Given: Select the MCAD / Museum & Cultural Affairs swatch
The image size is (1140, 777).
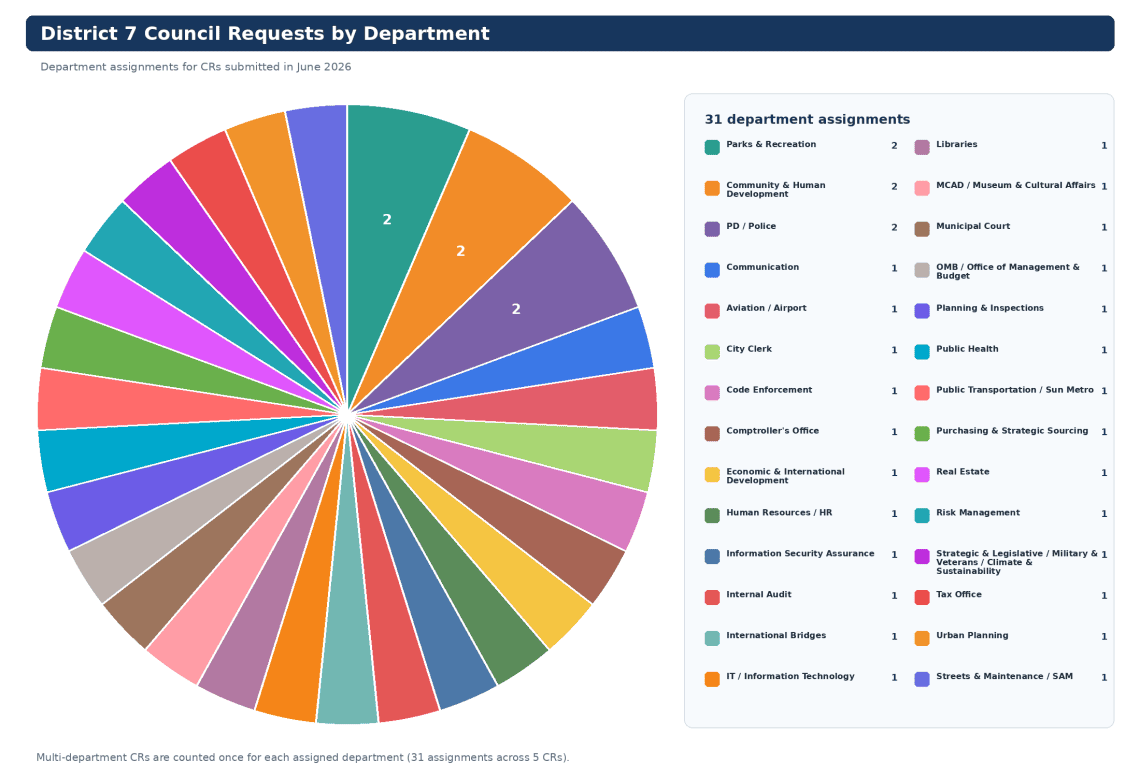Looking at the screenshot, I should click(x=922, y=188).
